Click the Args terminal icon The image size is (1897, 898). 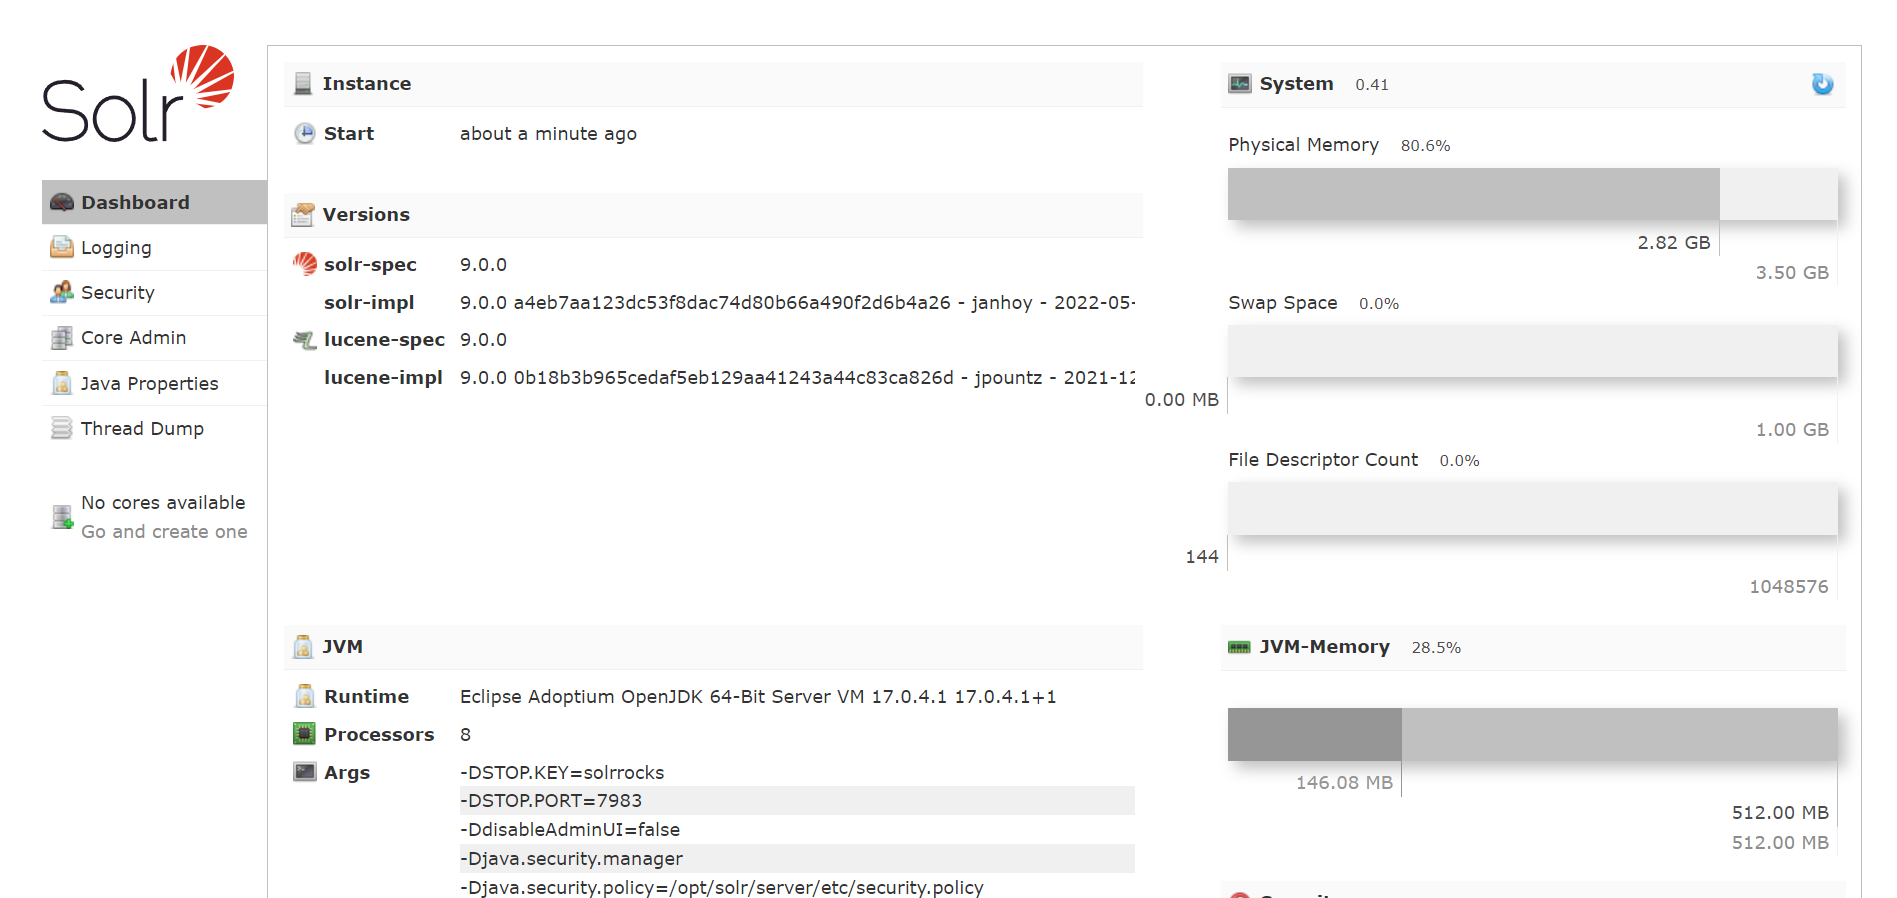pos(304,771)
